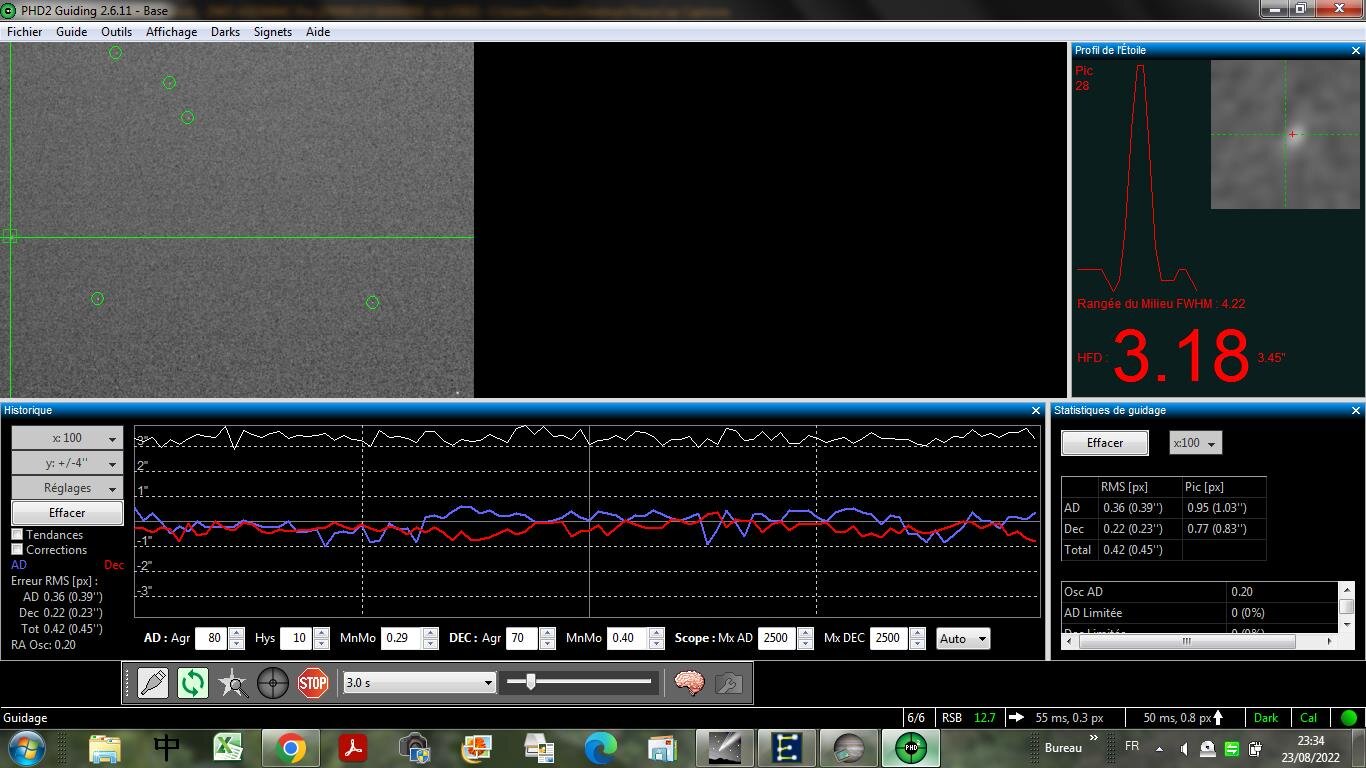This screenshot has height=768, width=1366.
Task: Click the Dec label to change its color
Action: tap(114, 565)
